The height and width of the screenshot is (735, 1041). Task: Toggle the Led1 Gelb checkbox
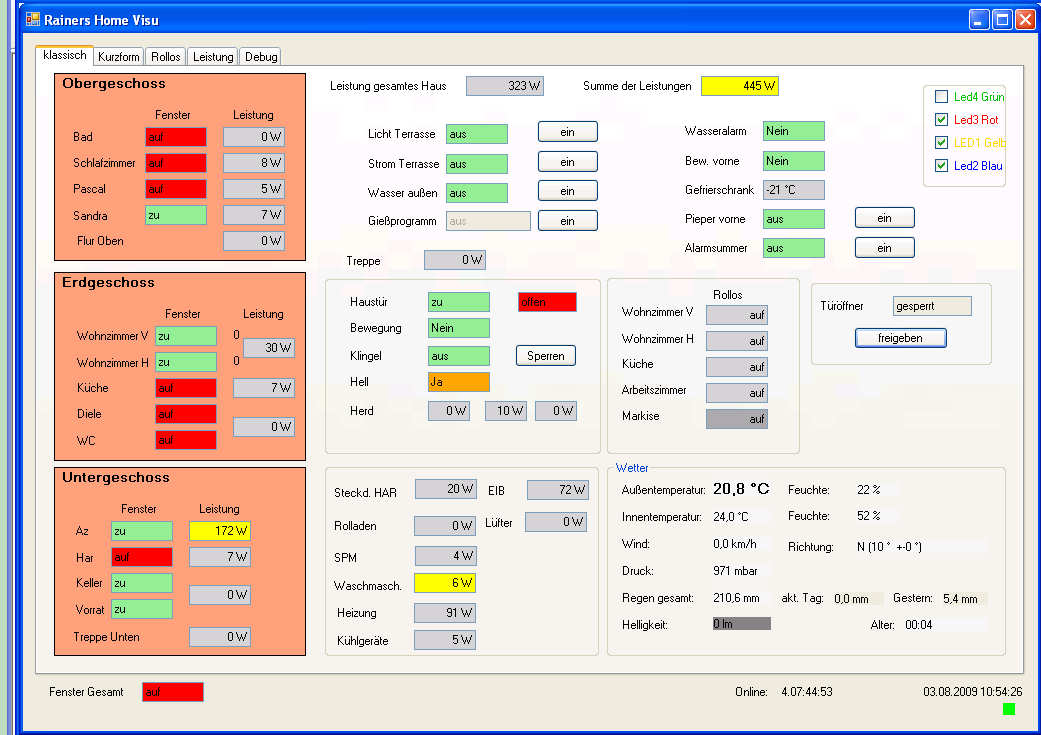[941, 143]
